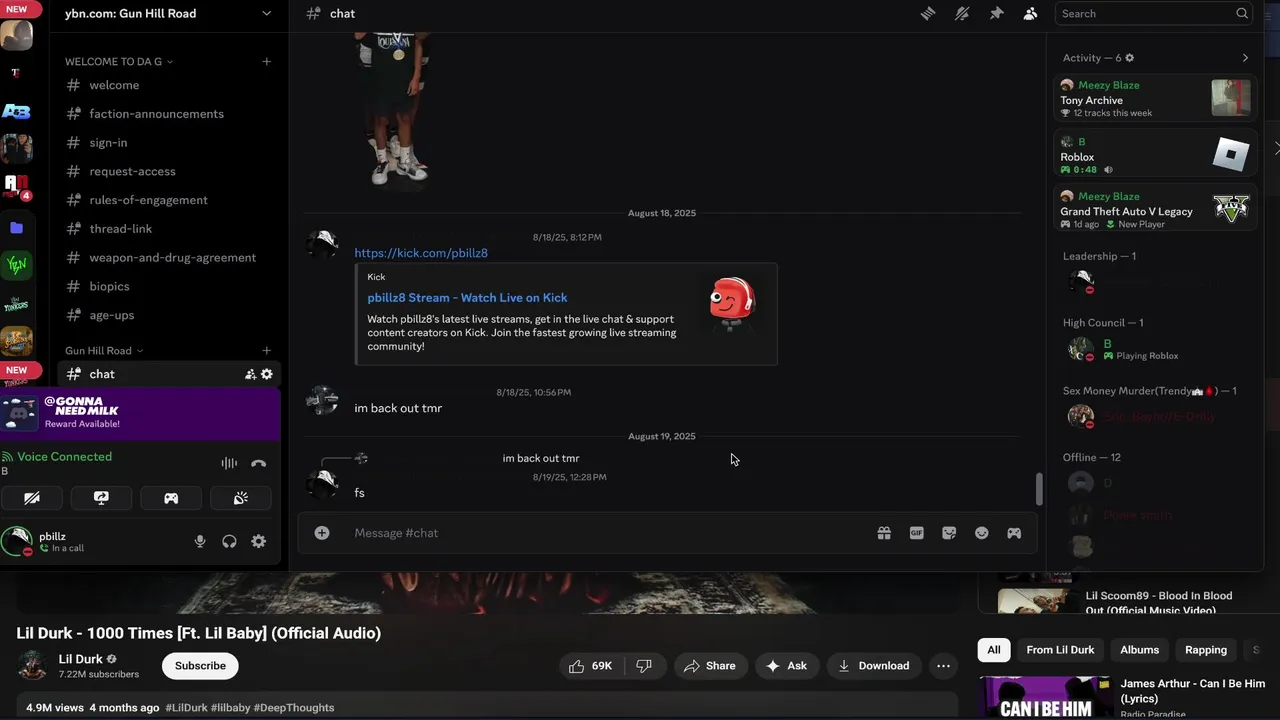1280x720 pixels.
Task: Send a gift icon
Action: [884, 533]
